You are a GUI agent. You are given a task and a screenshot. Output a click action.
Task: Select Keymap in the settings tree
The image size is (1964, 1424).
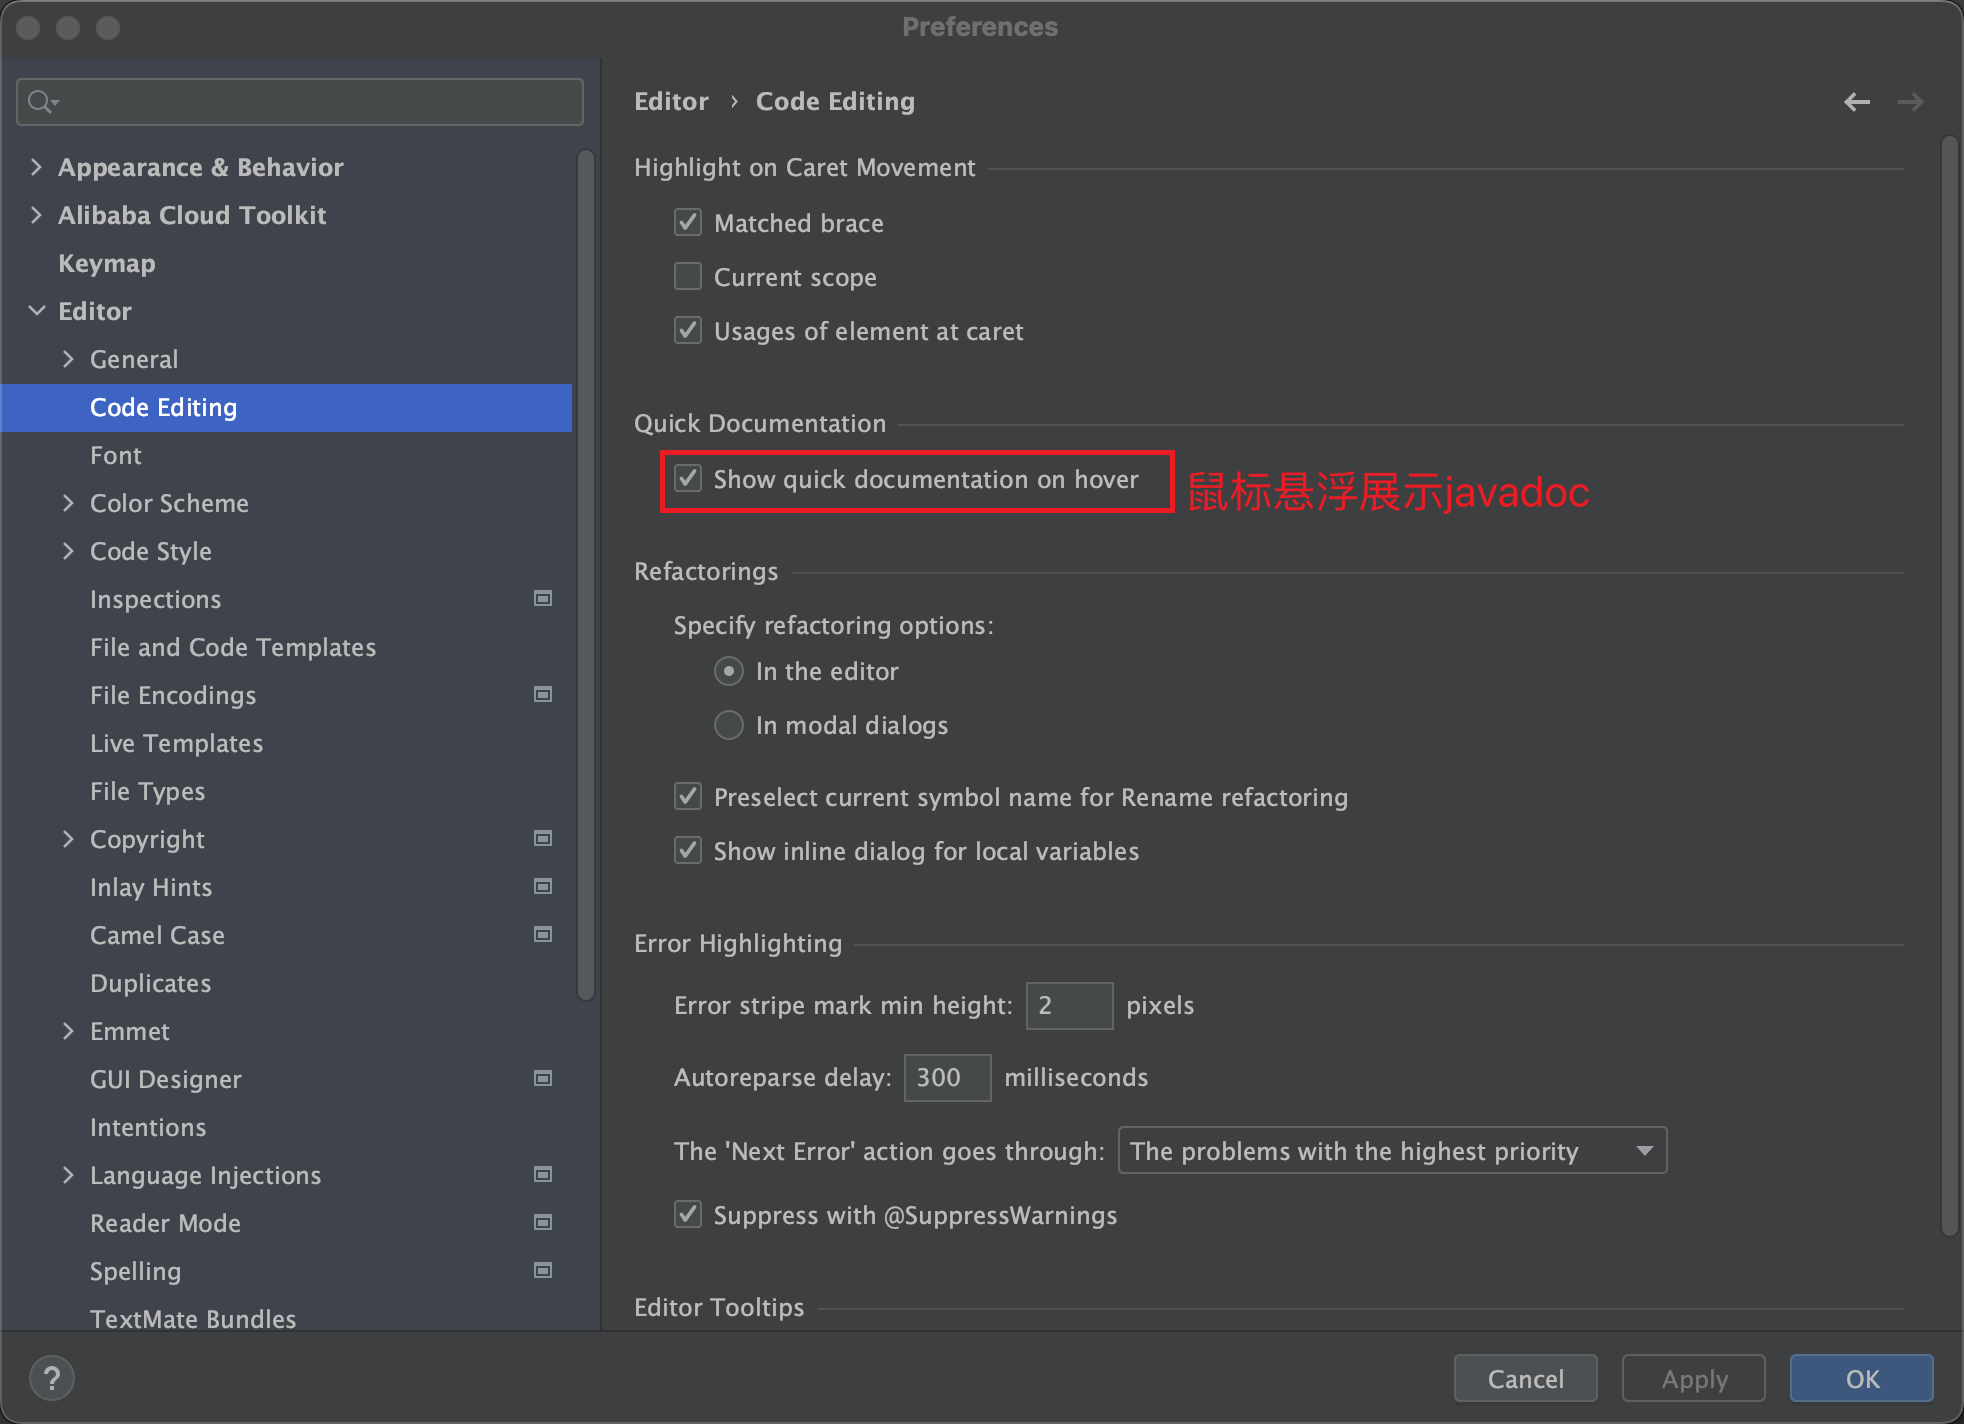tap(106, 263)
